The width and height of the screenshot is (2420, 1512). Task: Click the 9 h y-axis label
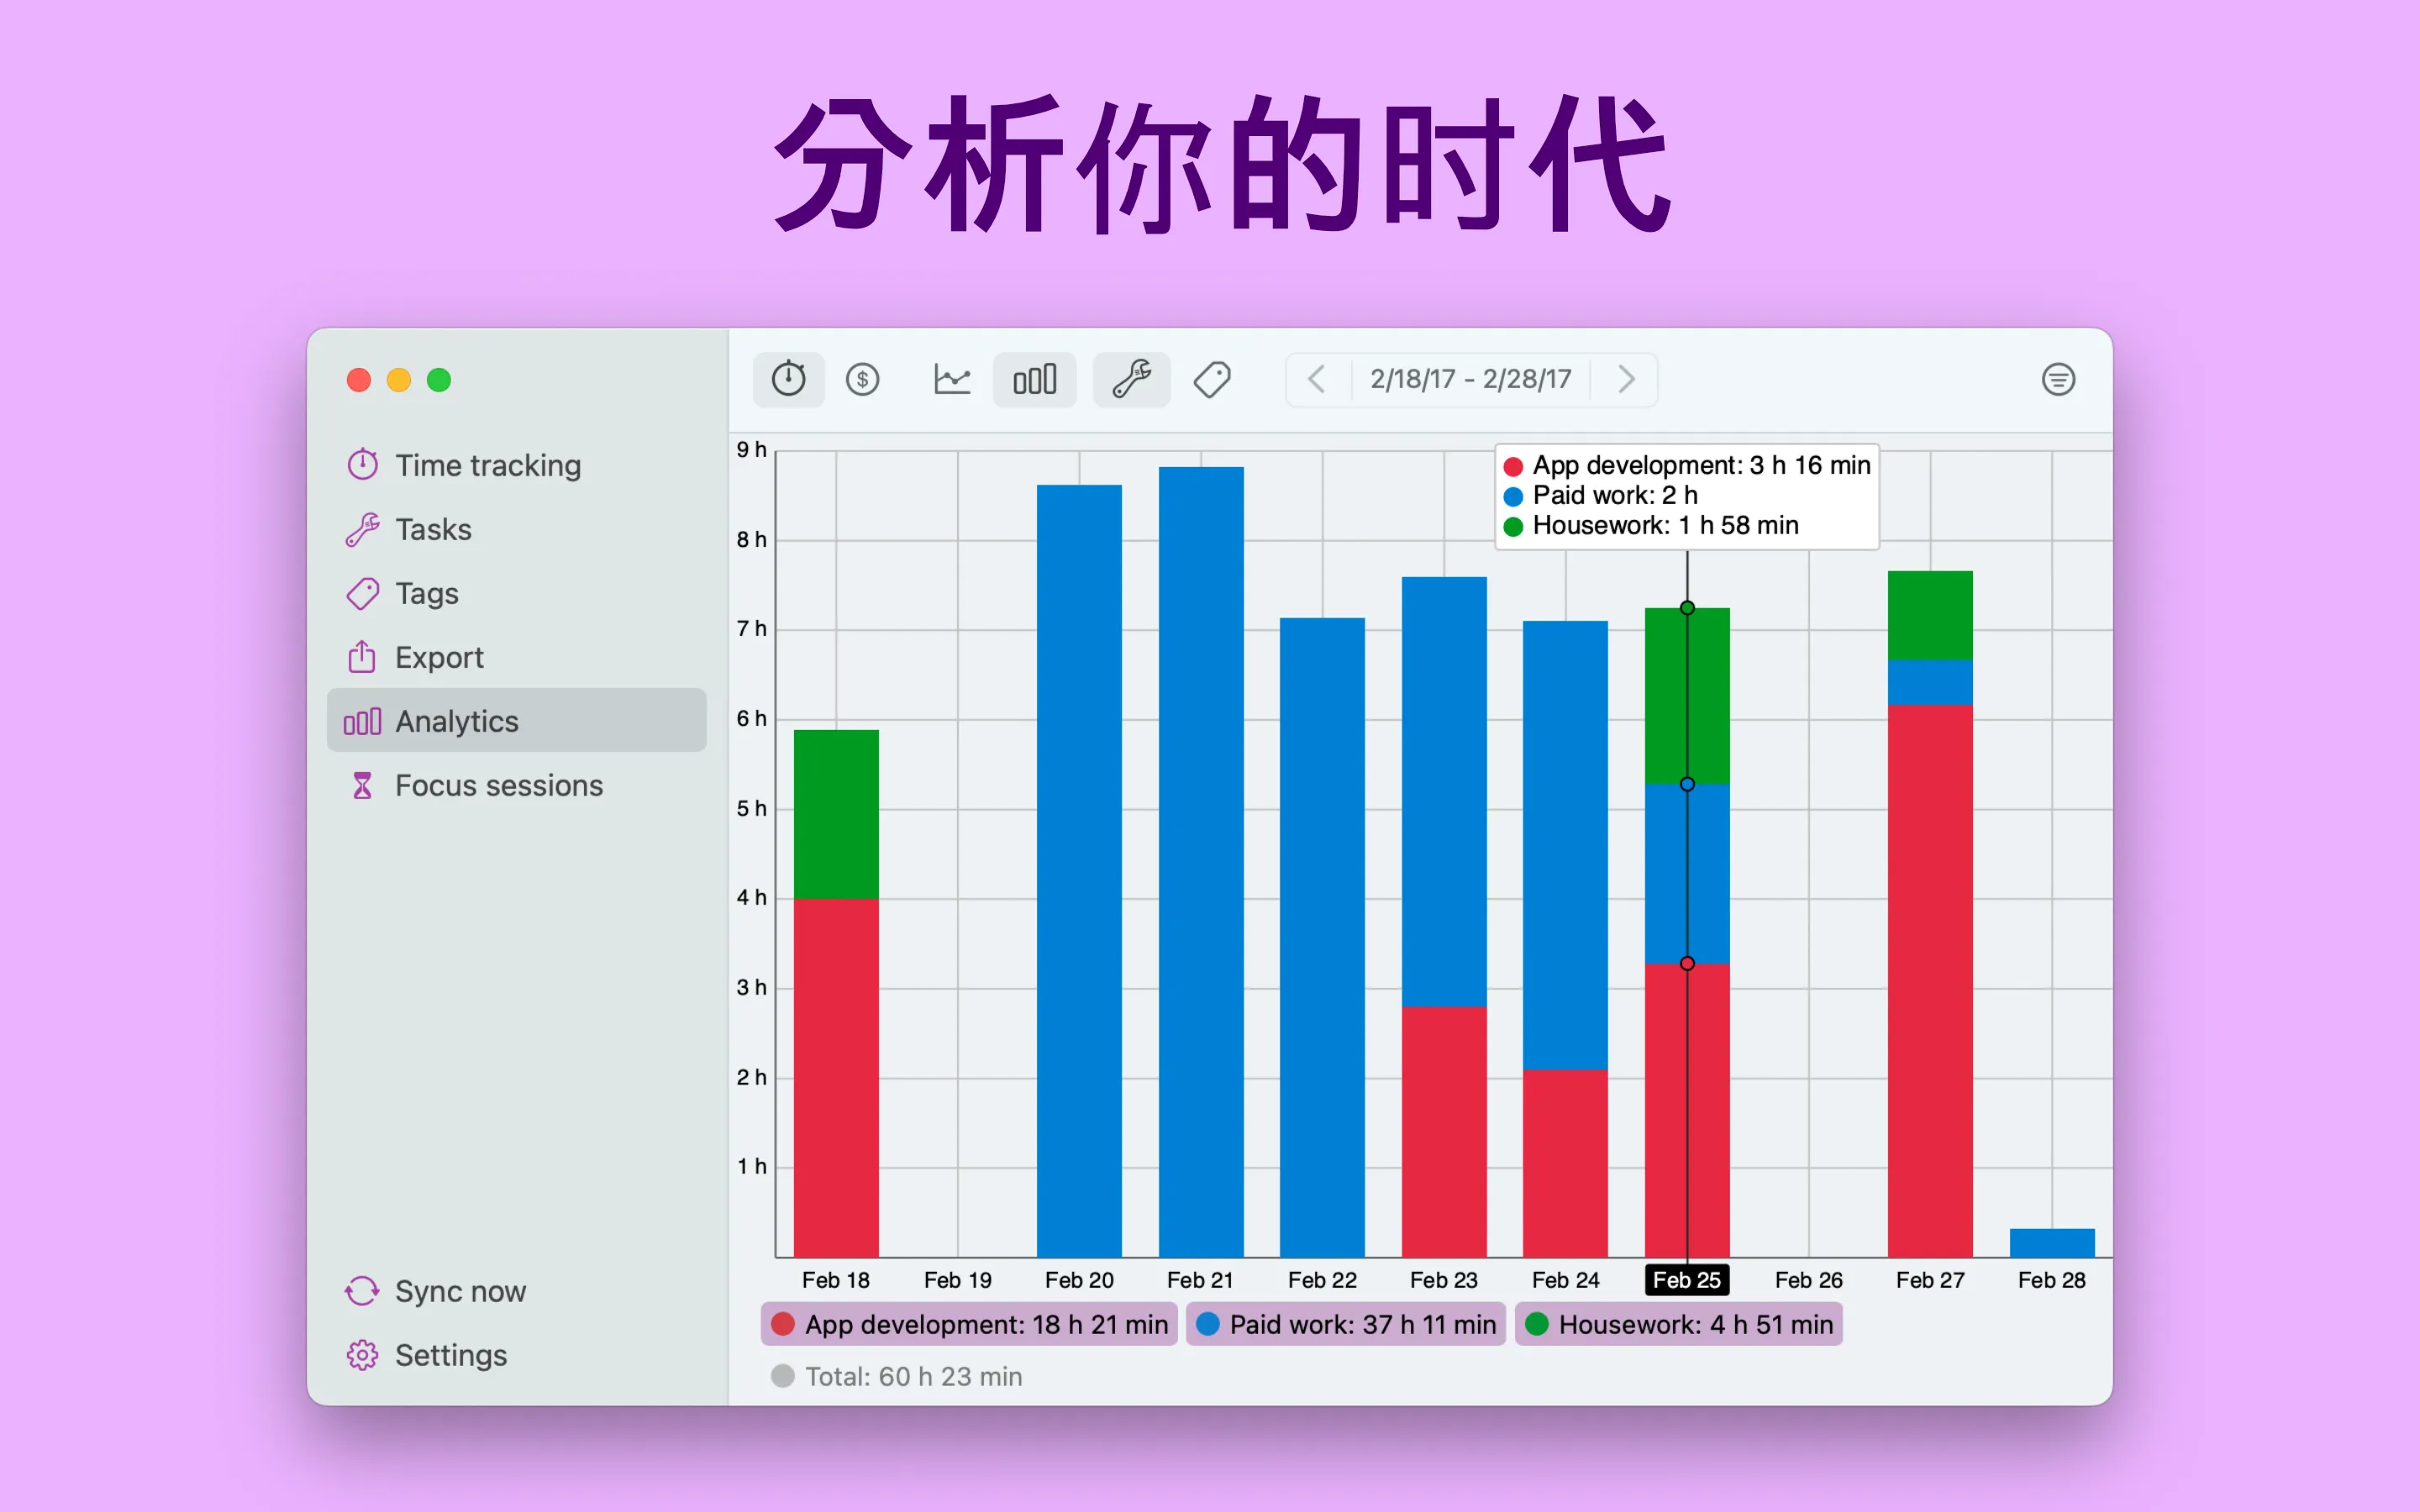point(751,450)
